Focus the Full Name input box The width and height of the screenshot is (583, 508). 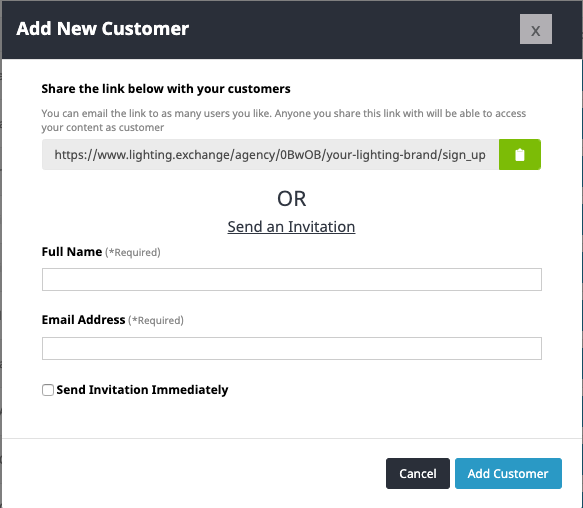[x=292, y=279]
